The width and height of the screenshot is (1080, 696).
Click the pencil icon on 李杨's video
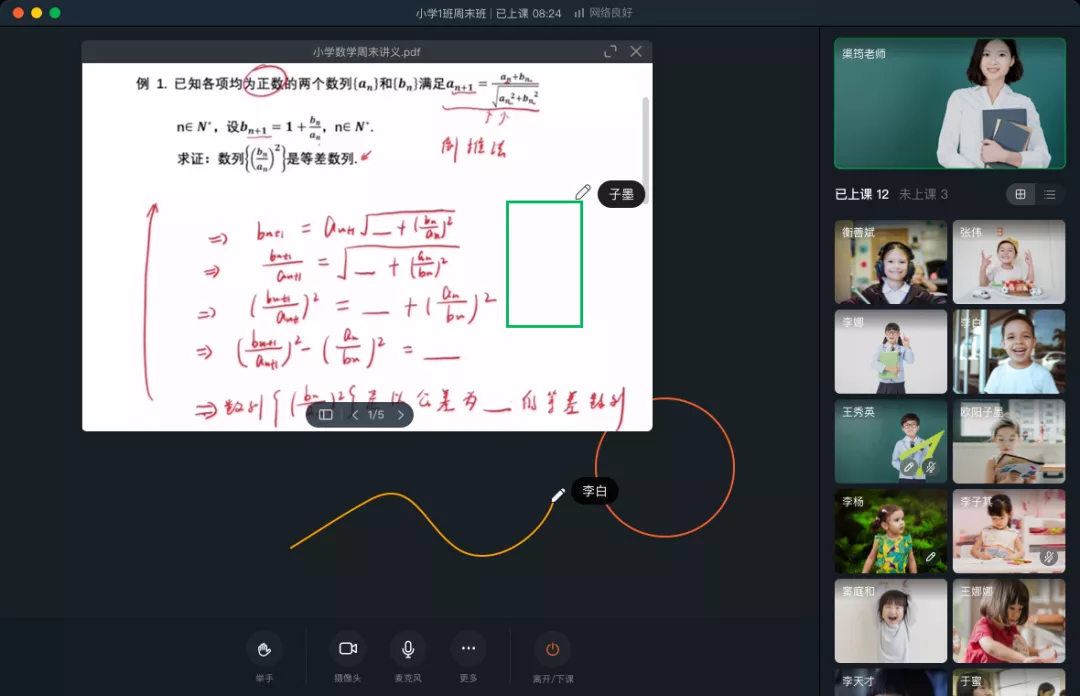point(931,557)
